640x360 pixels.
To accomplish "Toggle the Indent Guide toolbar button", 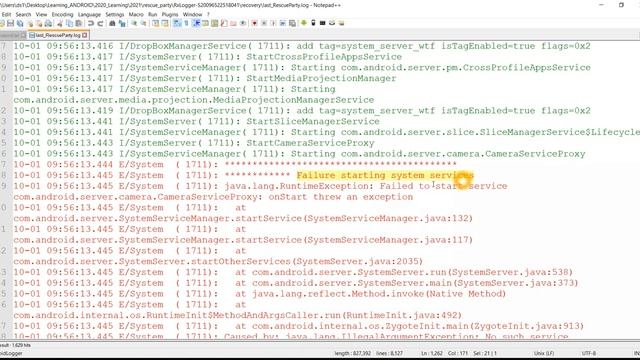I will (x=197, y=23).
